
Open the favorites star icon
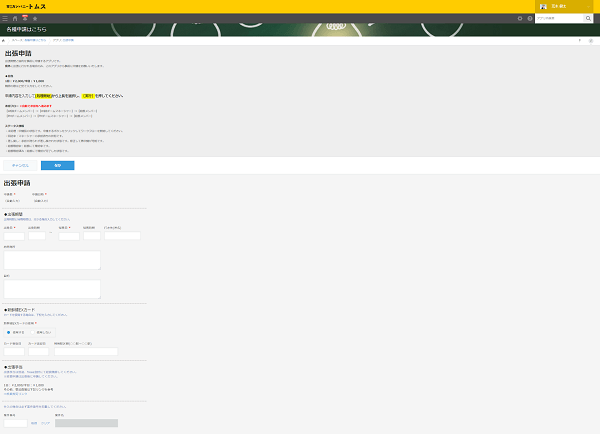[x=35, y=18]
